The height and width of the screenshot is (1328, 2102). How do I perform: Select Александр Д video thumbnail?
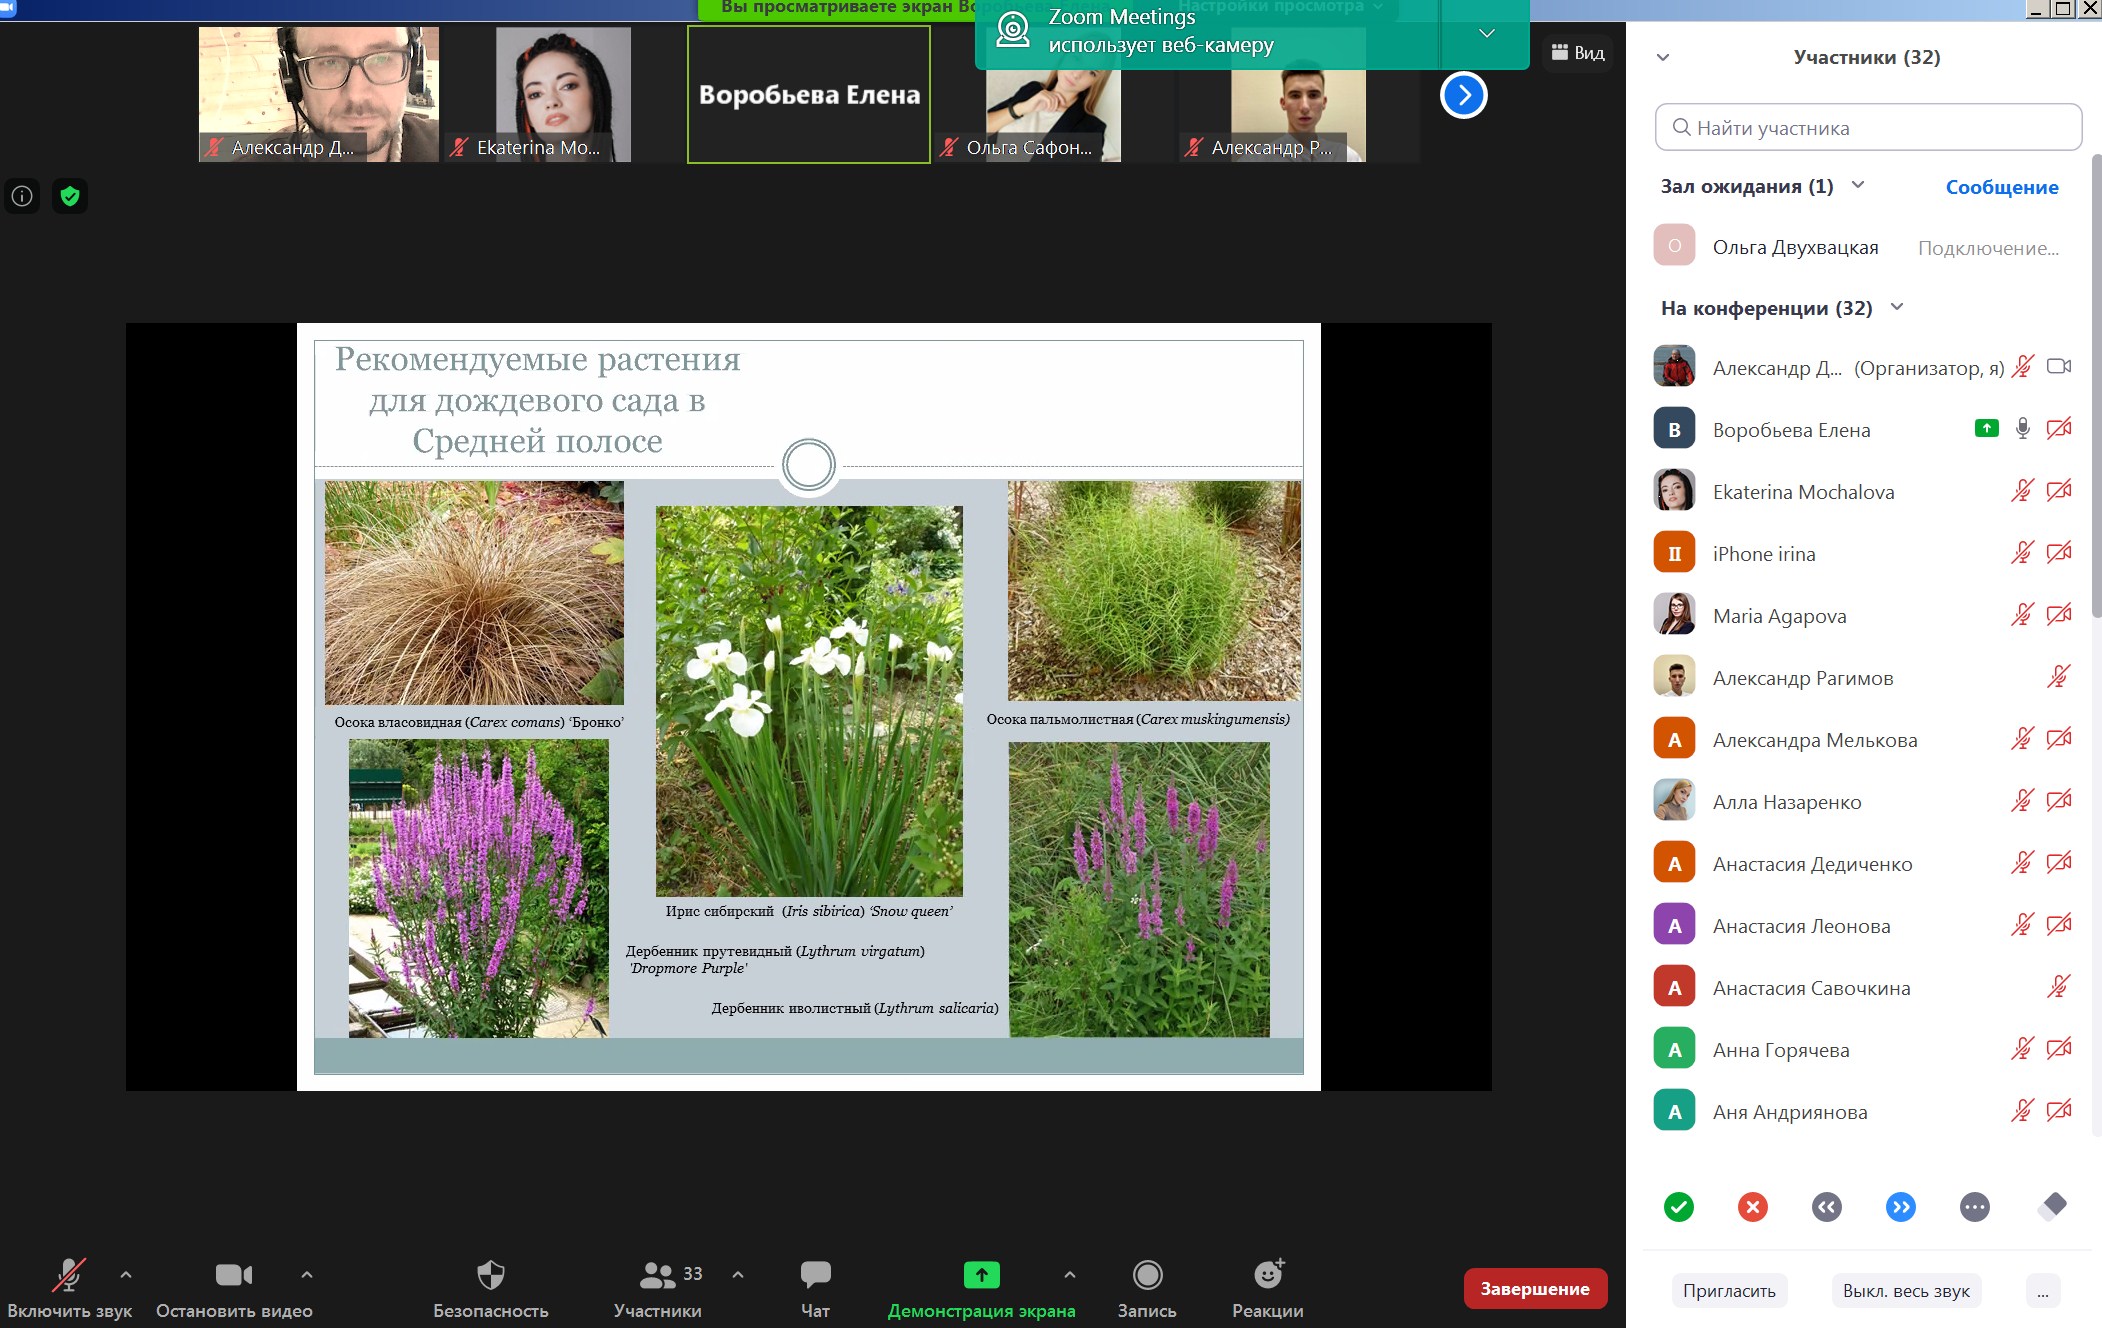[x=318, y=95]
